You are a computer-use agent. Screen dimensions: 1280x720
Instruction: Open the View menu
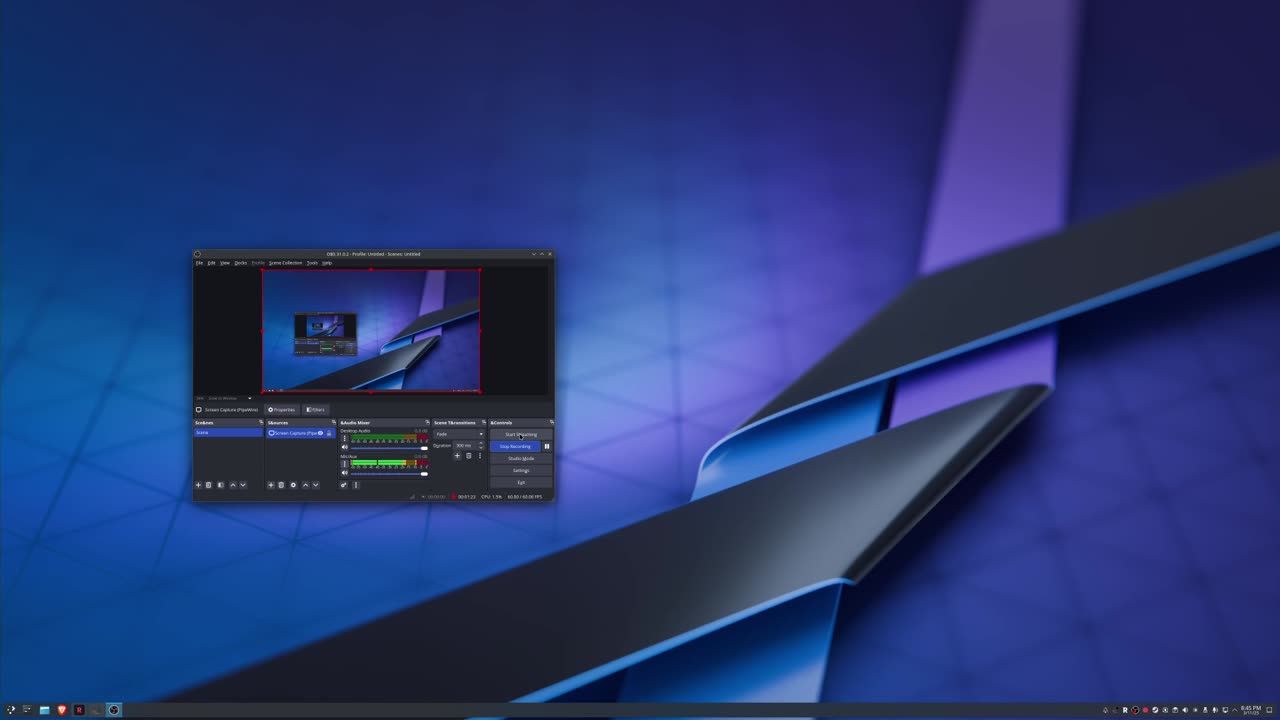coord(225,263)
